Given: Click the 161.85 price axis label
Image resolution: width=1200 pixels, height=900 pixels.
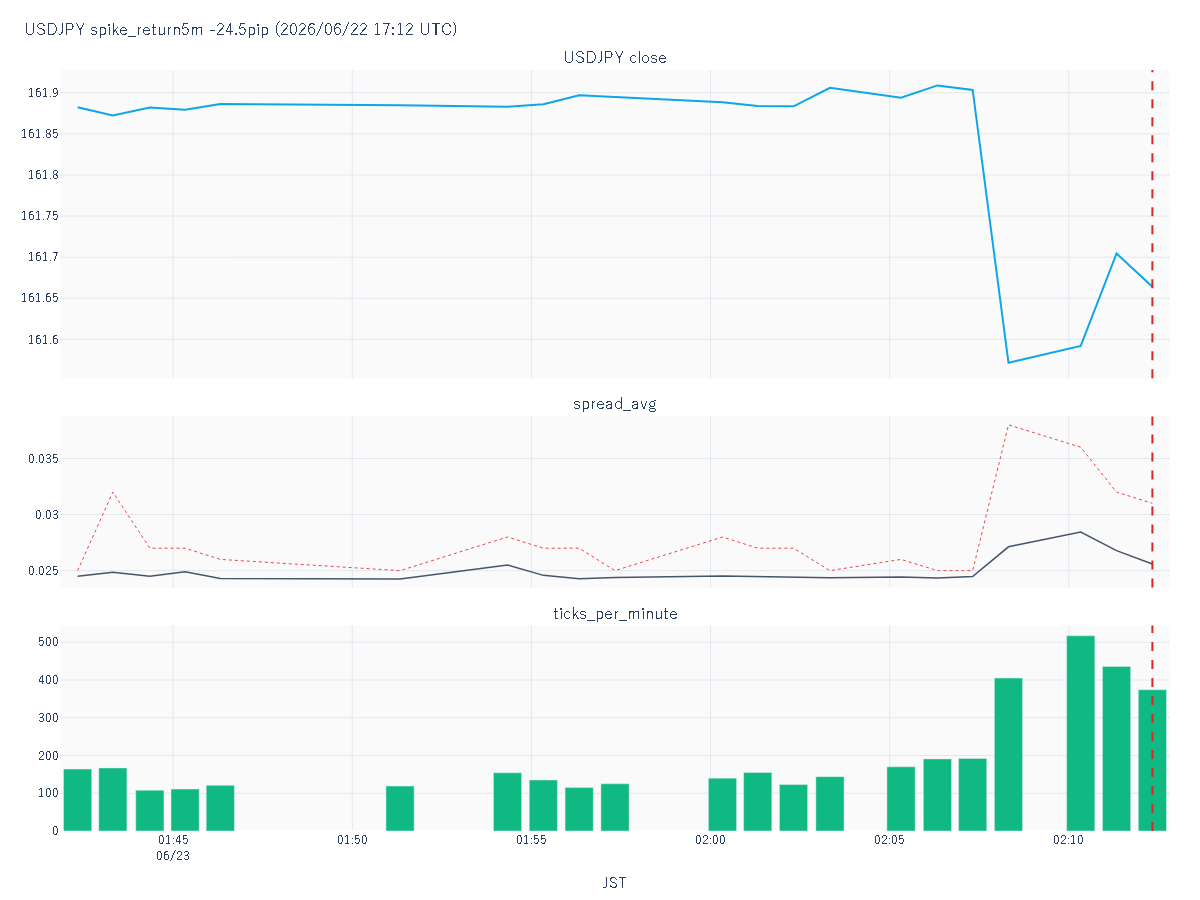Looking at the screenshot, I should tap(39, 134).
